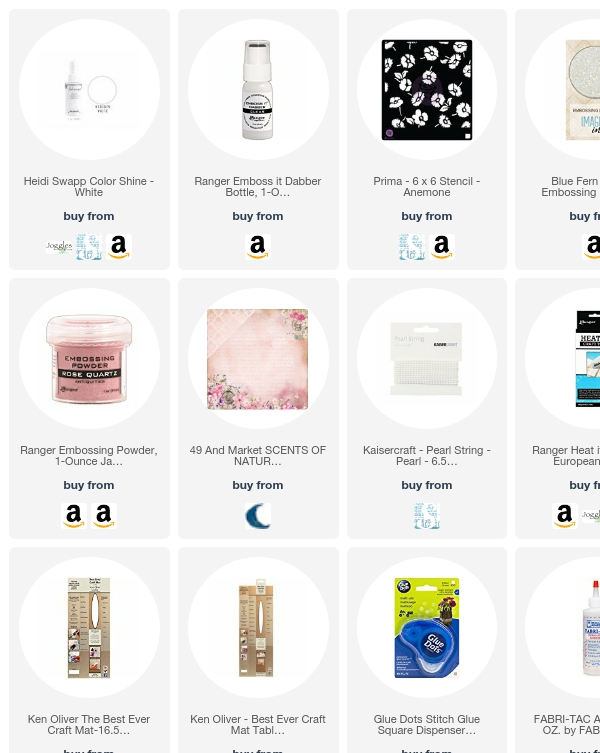
Task: Open Glue Dots Stitch Glue Square Dispenser title
Action: point(427,725)
